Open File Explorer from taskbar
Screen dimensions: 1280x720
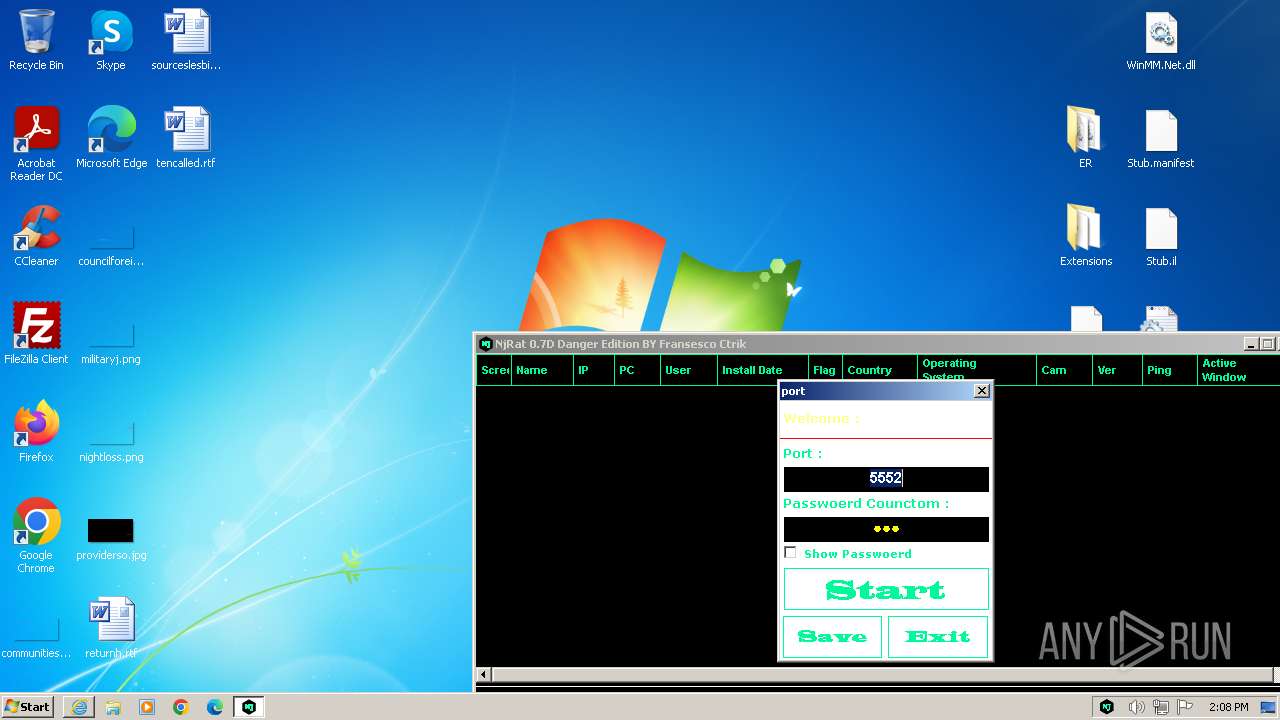coord(113,707)
